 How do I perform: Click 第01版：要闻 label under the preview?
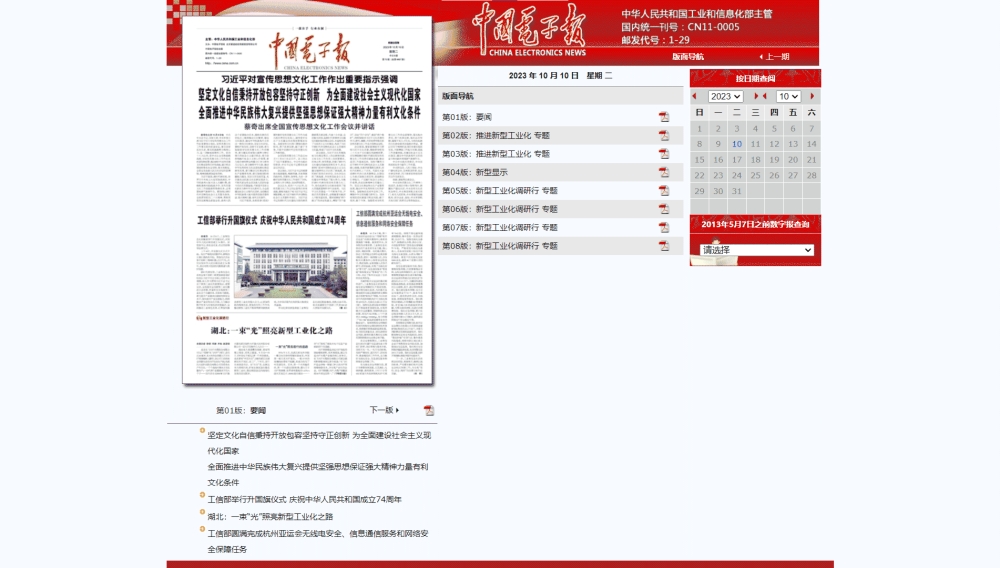click(x=241, y=411)
